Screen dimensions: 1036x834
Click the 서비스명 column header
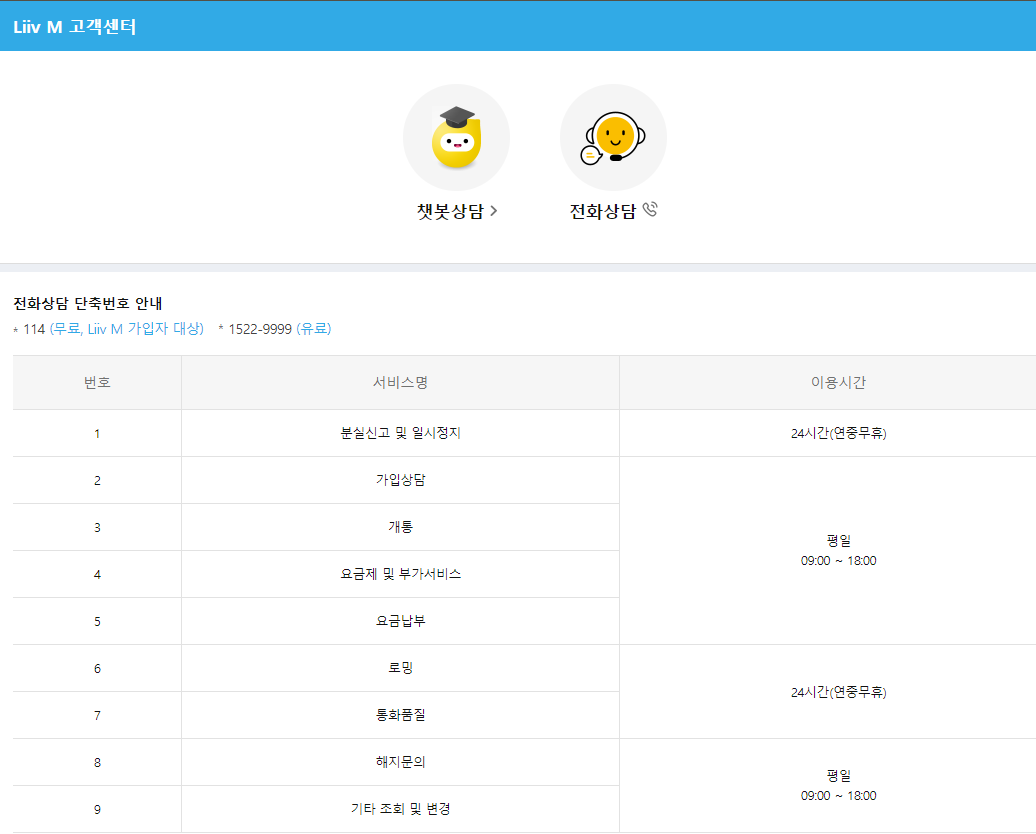(400, 383)
